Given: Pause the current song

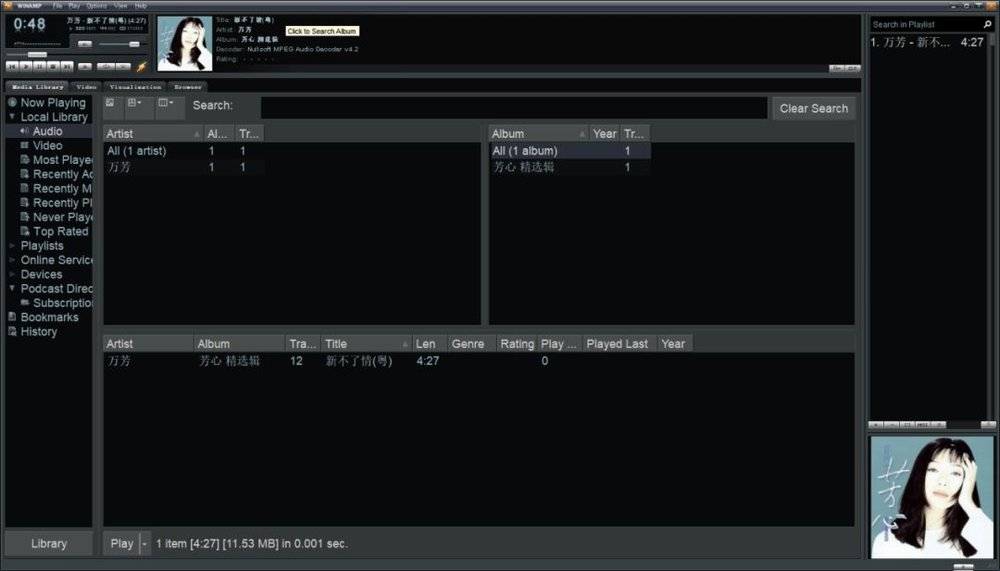Looking at the screenshot, I should [x=40, y=66].
